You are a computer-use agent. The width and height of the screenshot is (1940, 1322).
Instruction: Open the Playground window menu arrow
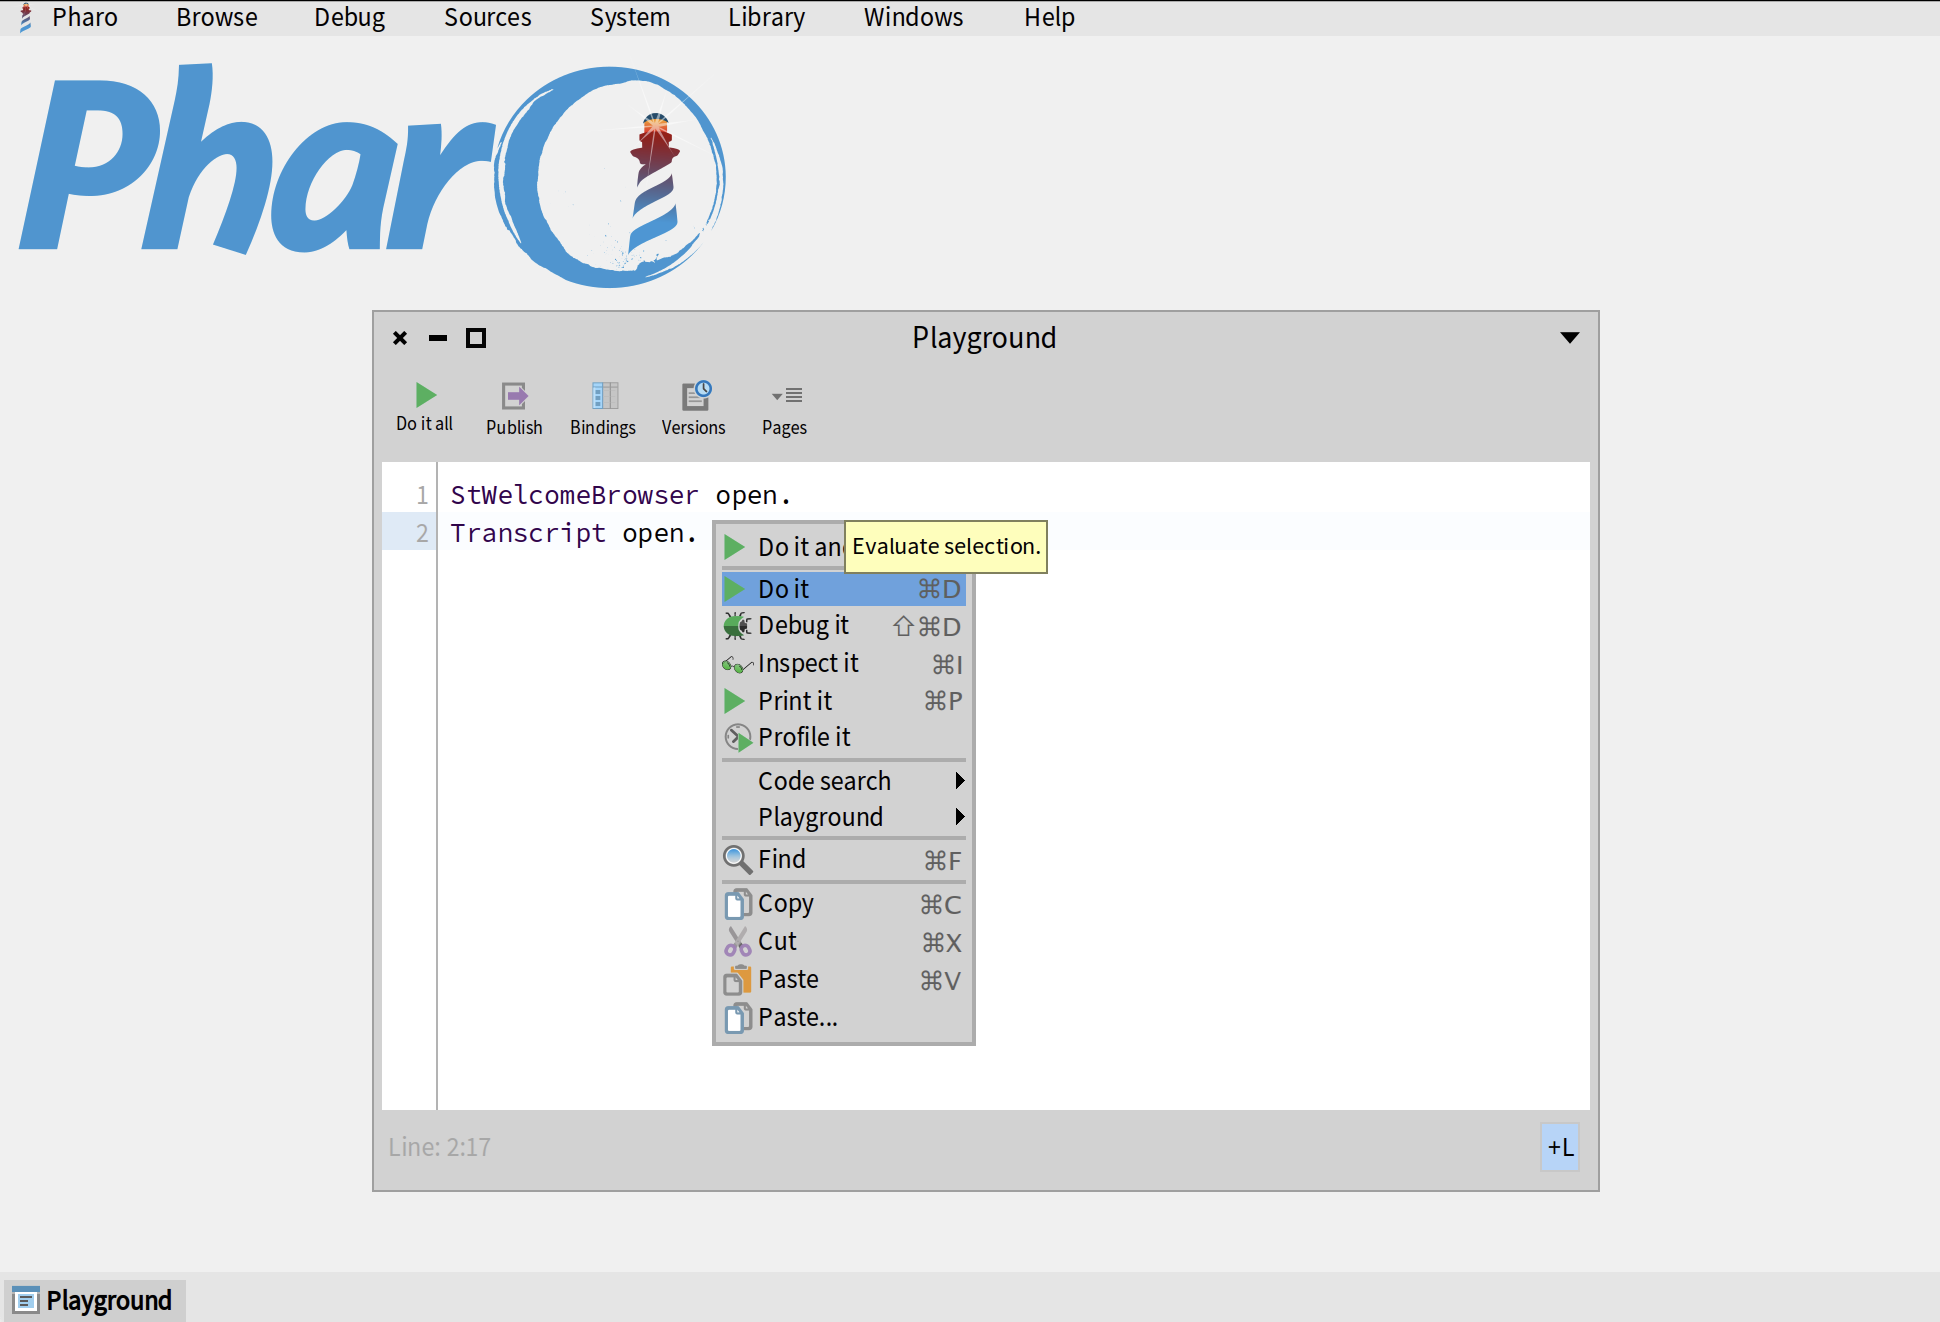pos(1569,338)
